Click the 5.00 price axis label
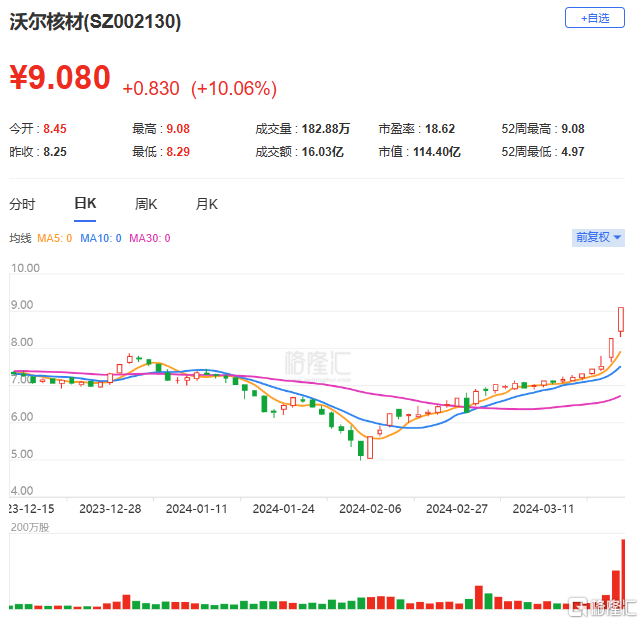This screenshot has height=624, width=643. tap(22, 454)
